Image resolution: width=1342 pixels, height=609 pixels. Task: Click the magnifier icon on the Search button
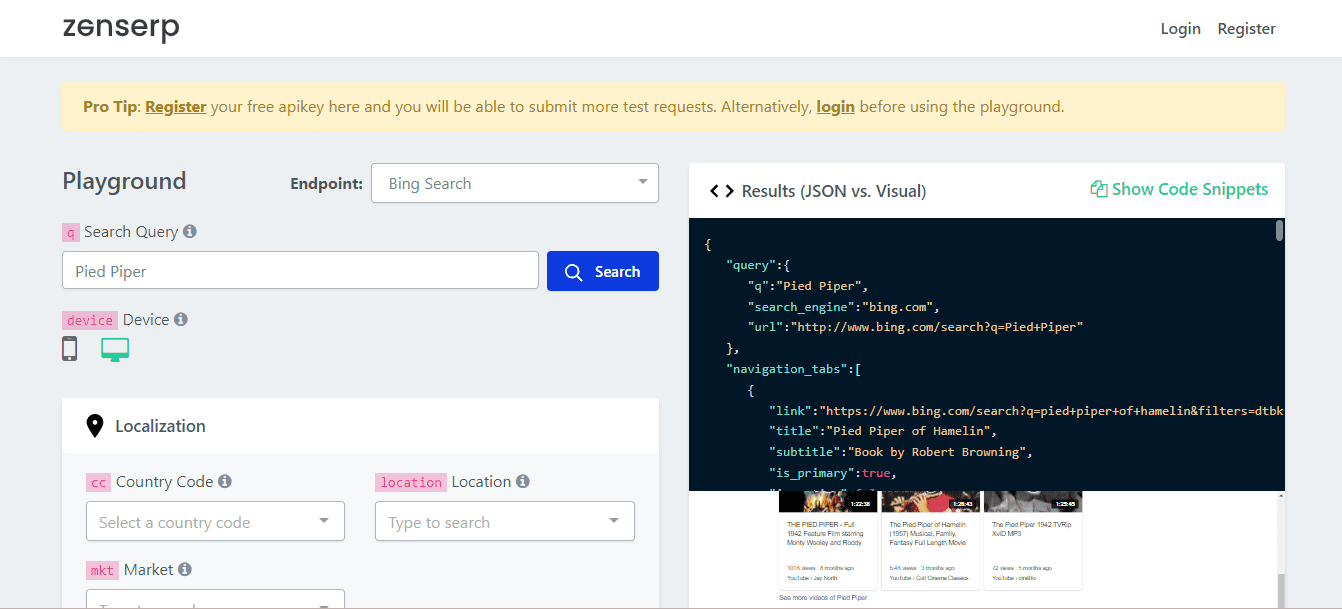(x=573, y=271)
